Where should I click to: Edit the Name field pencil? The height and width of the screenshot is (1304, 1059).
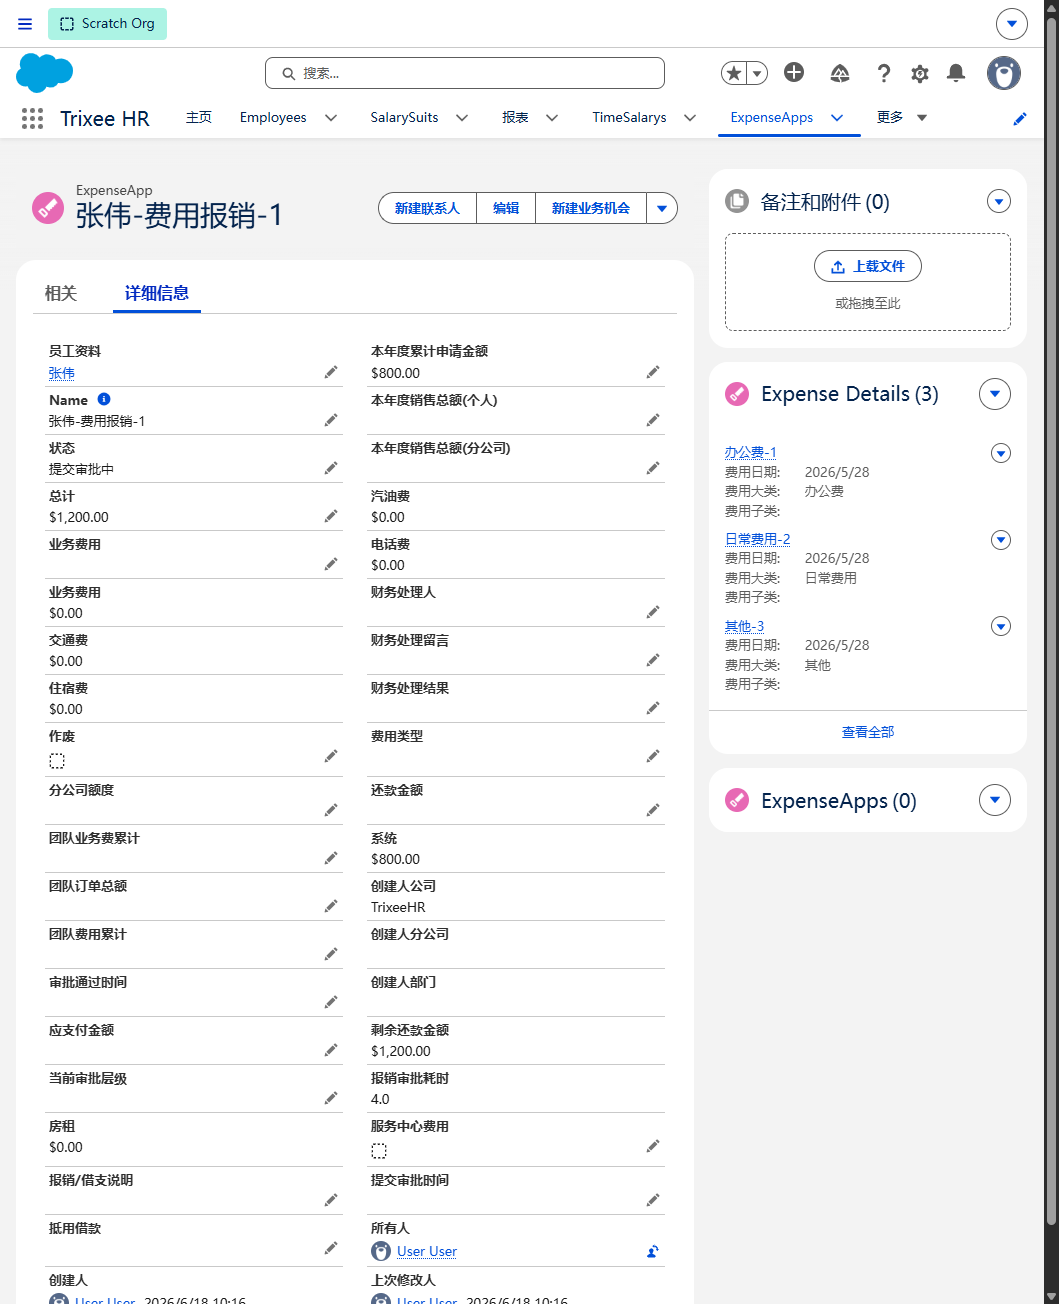tap(331, 420)
